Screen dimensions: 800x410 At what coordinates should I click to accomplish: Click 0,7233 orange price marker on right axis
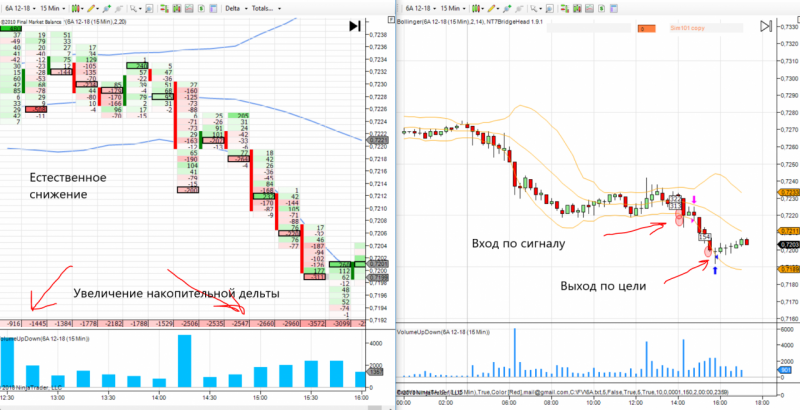click(x=788, y=192)
